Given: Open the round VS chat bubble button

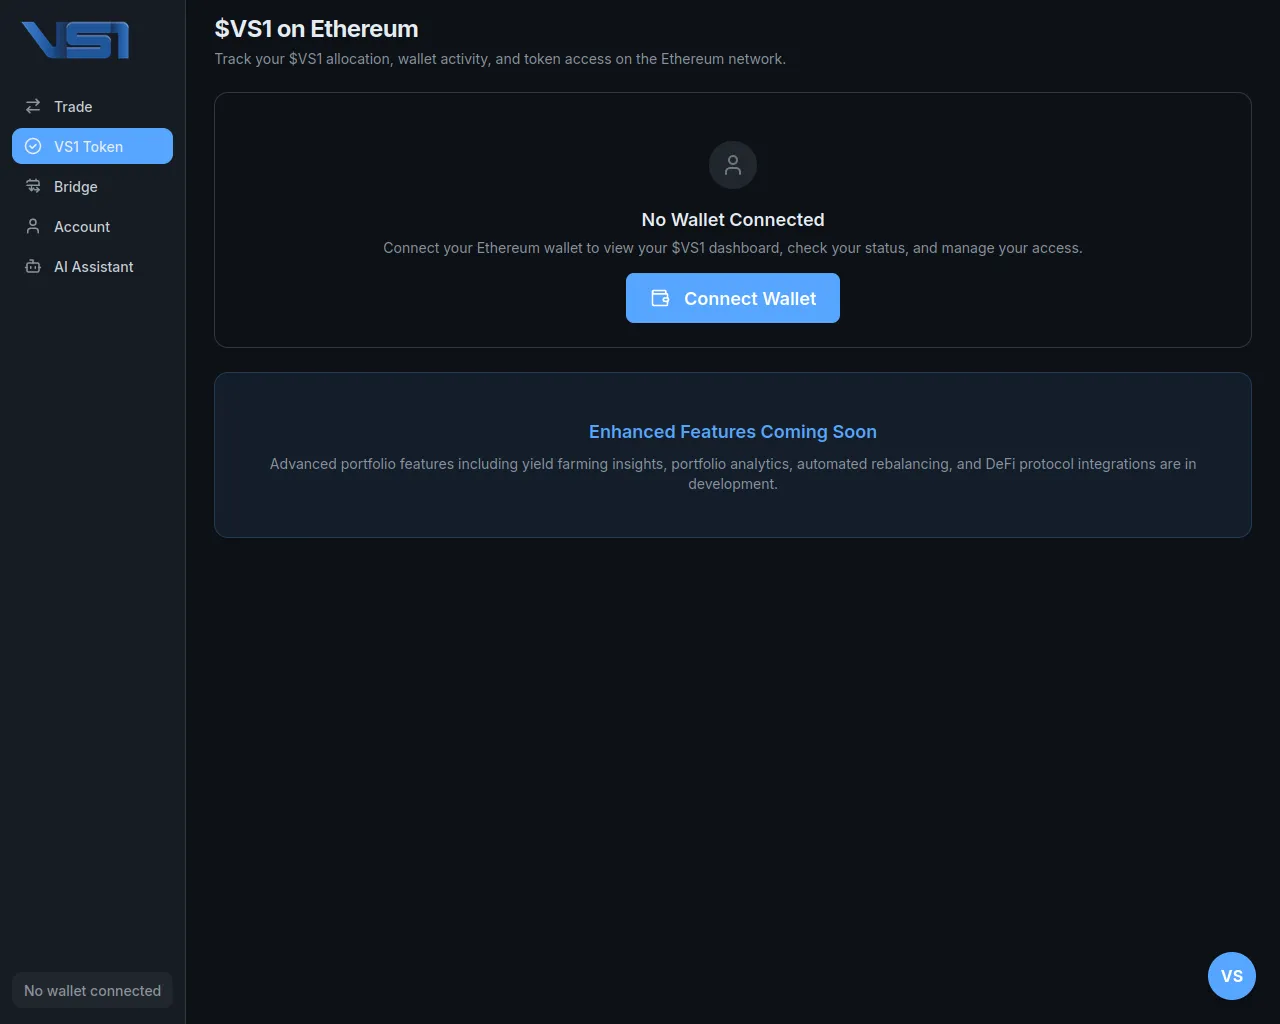Looking at the screenshot, I should pos(1231,976).
